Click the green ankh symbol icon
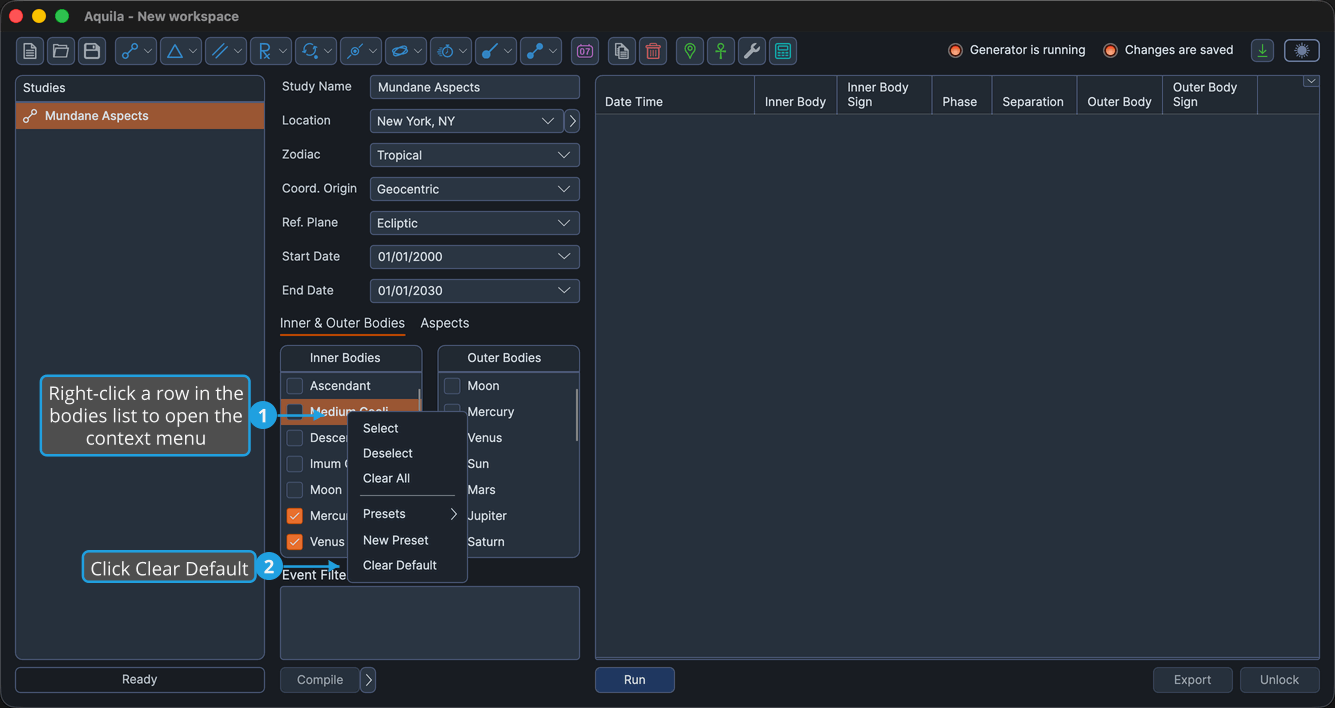Viewport: 1335px width, 708px height. click(721, 51)
